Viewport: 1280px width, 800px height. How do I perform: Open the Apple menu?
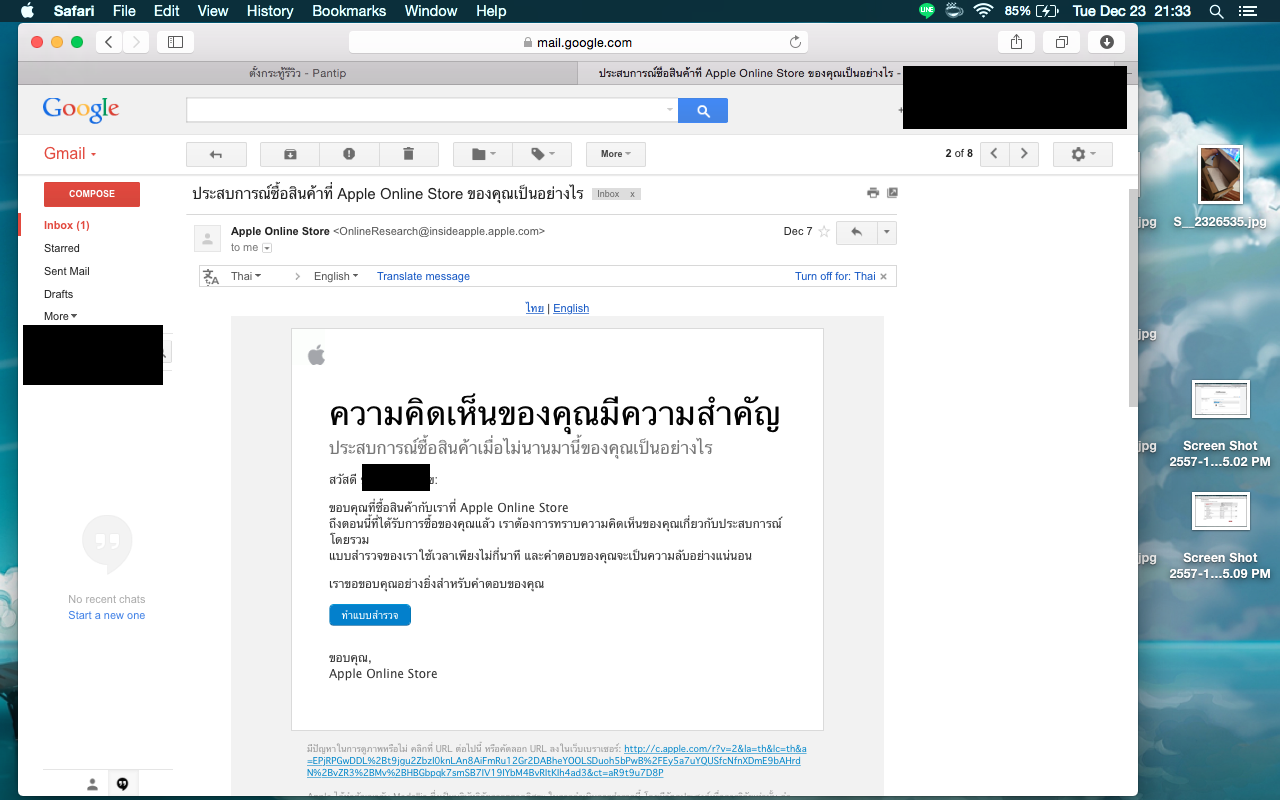(x=27, y=11)
